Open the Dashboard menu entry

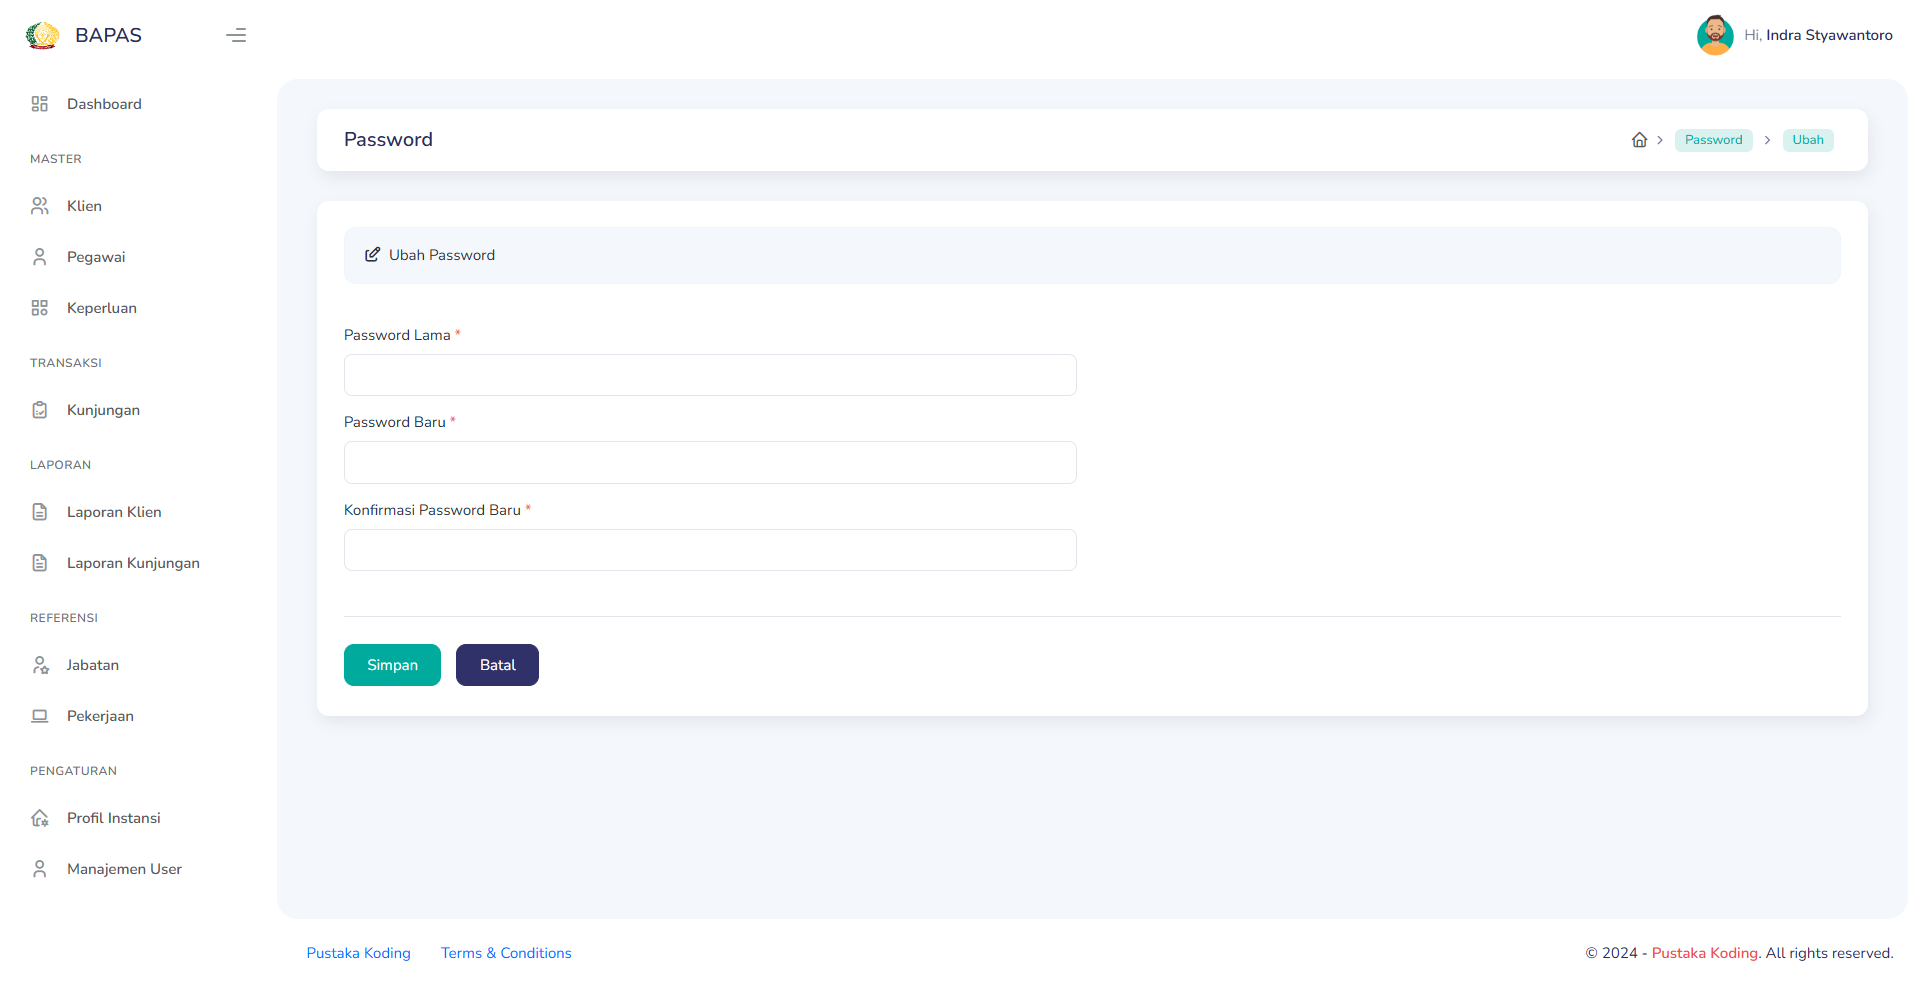pyautogui.click(x=104, y=104)
